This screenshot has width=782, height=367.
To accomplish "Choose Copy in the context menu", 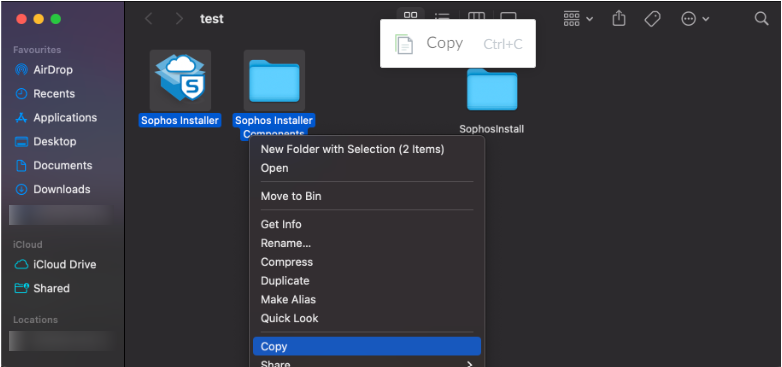I will (367, 346).
